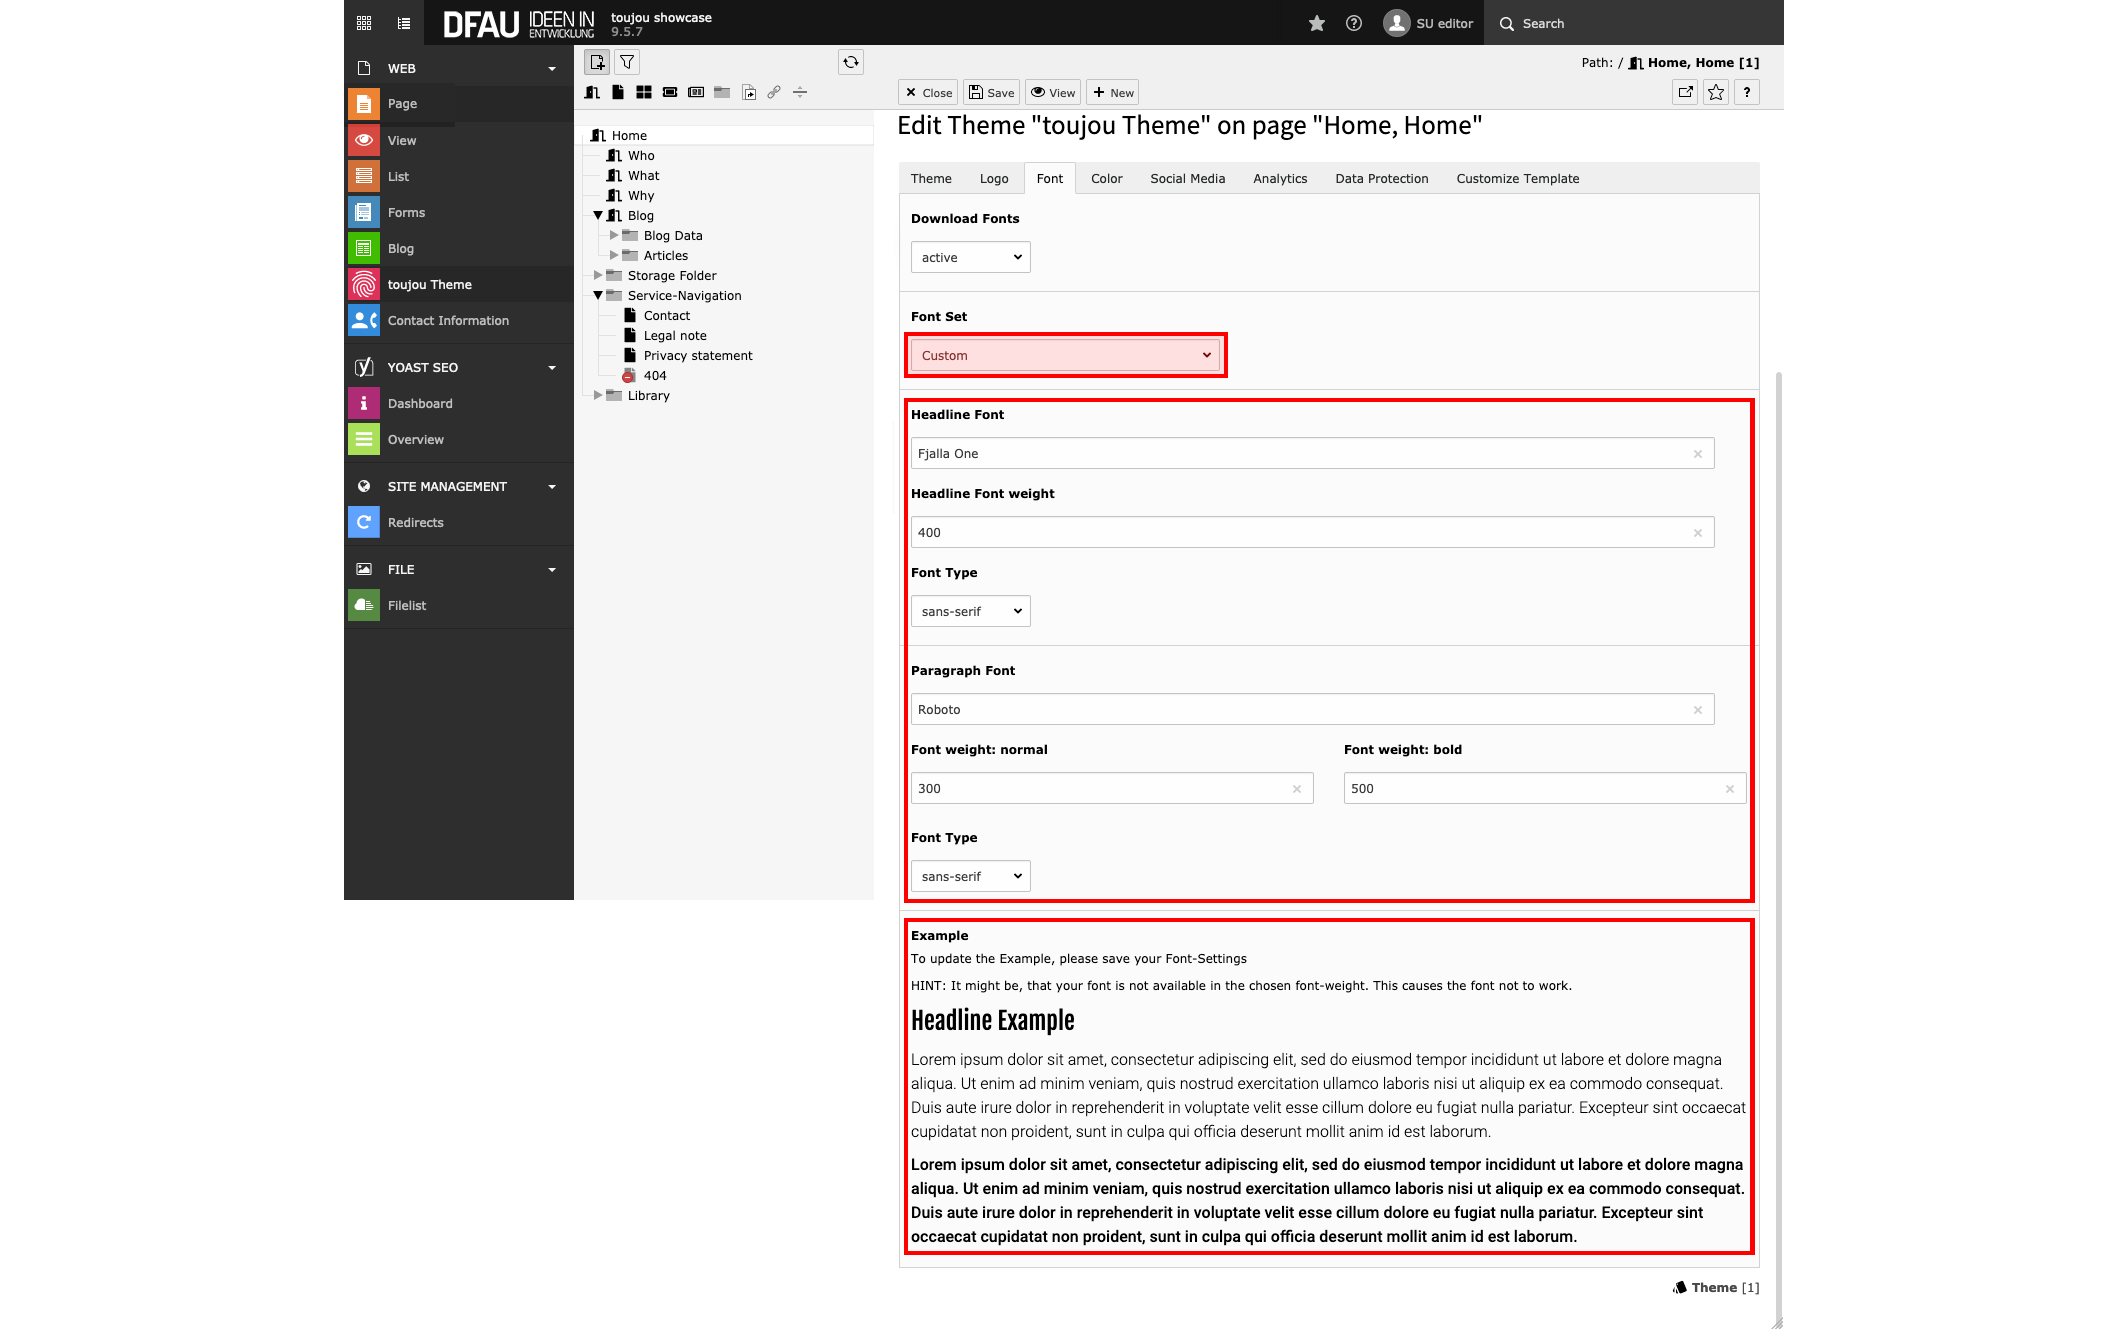Click the View button
The height and width of the screenshot is (1330, 2128).
point(1053,92)
